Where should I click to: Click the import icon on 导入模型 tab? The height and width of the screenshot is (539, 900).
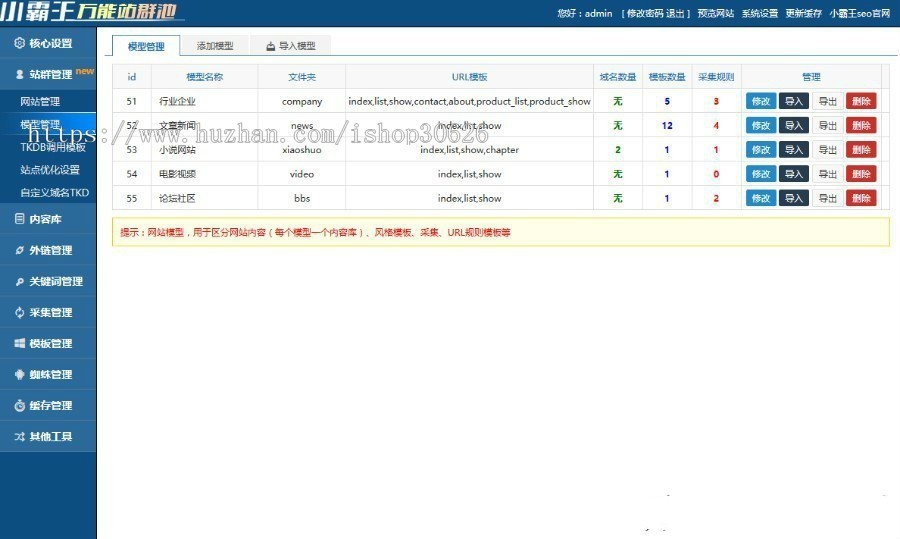[x=270, y=46]
